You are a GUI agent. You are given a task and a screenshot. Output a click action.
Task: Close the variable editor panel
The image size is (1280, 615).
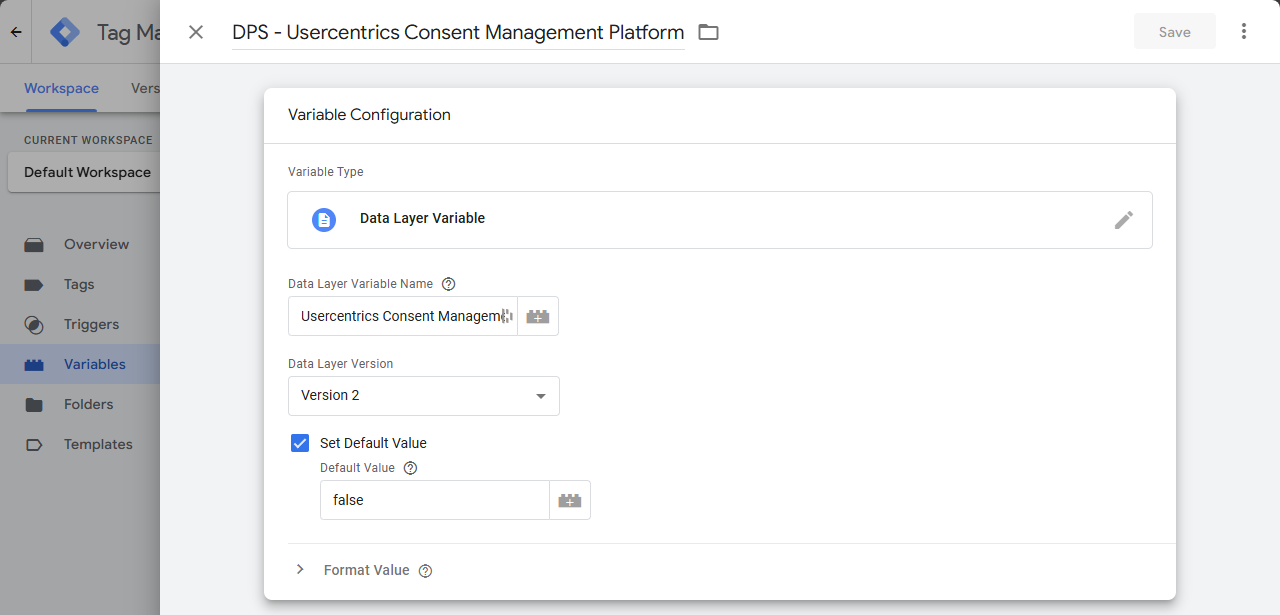tap(196, 32)
